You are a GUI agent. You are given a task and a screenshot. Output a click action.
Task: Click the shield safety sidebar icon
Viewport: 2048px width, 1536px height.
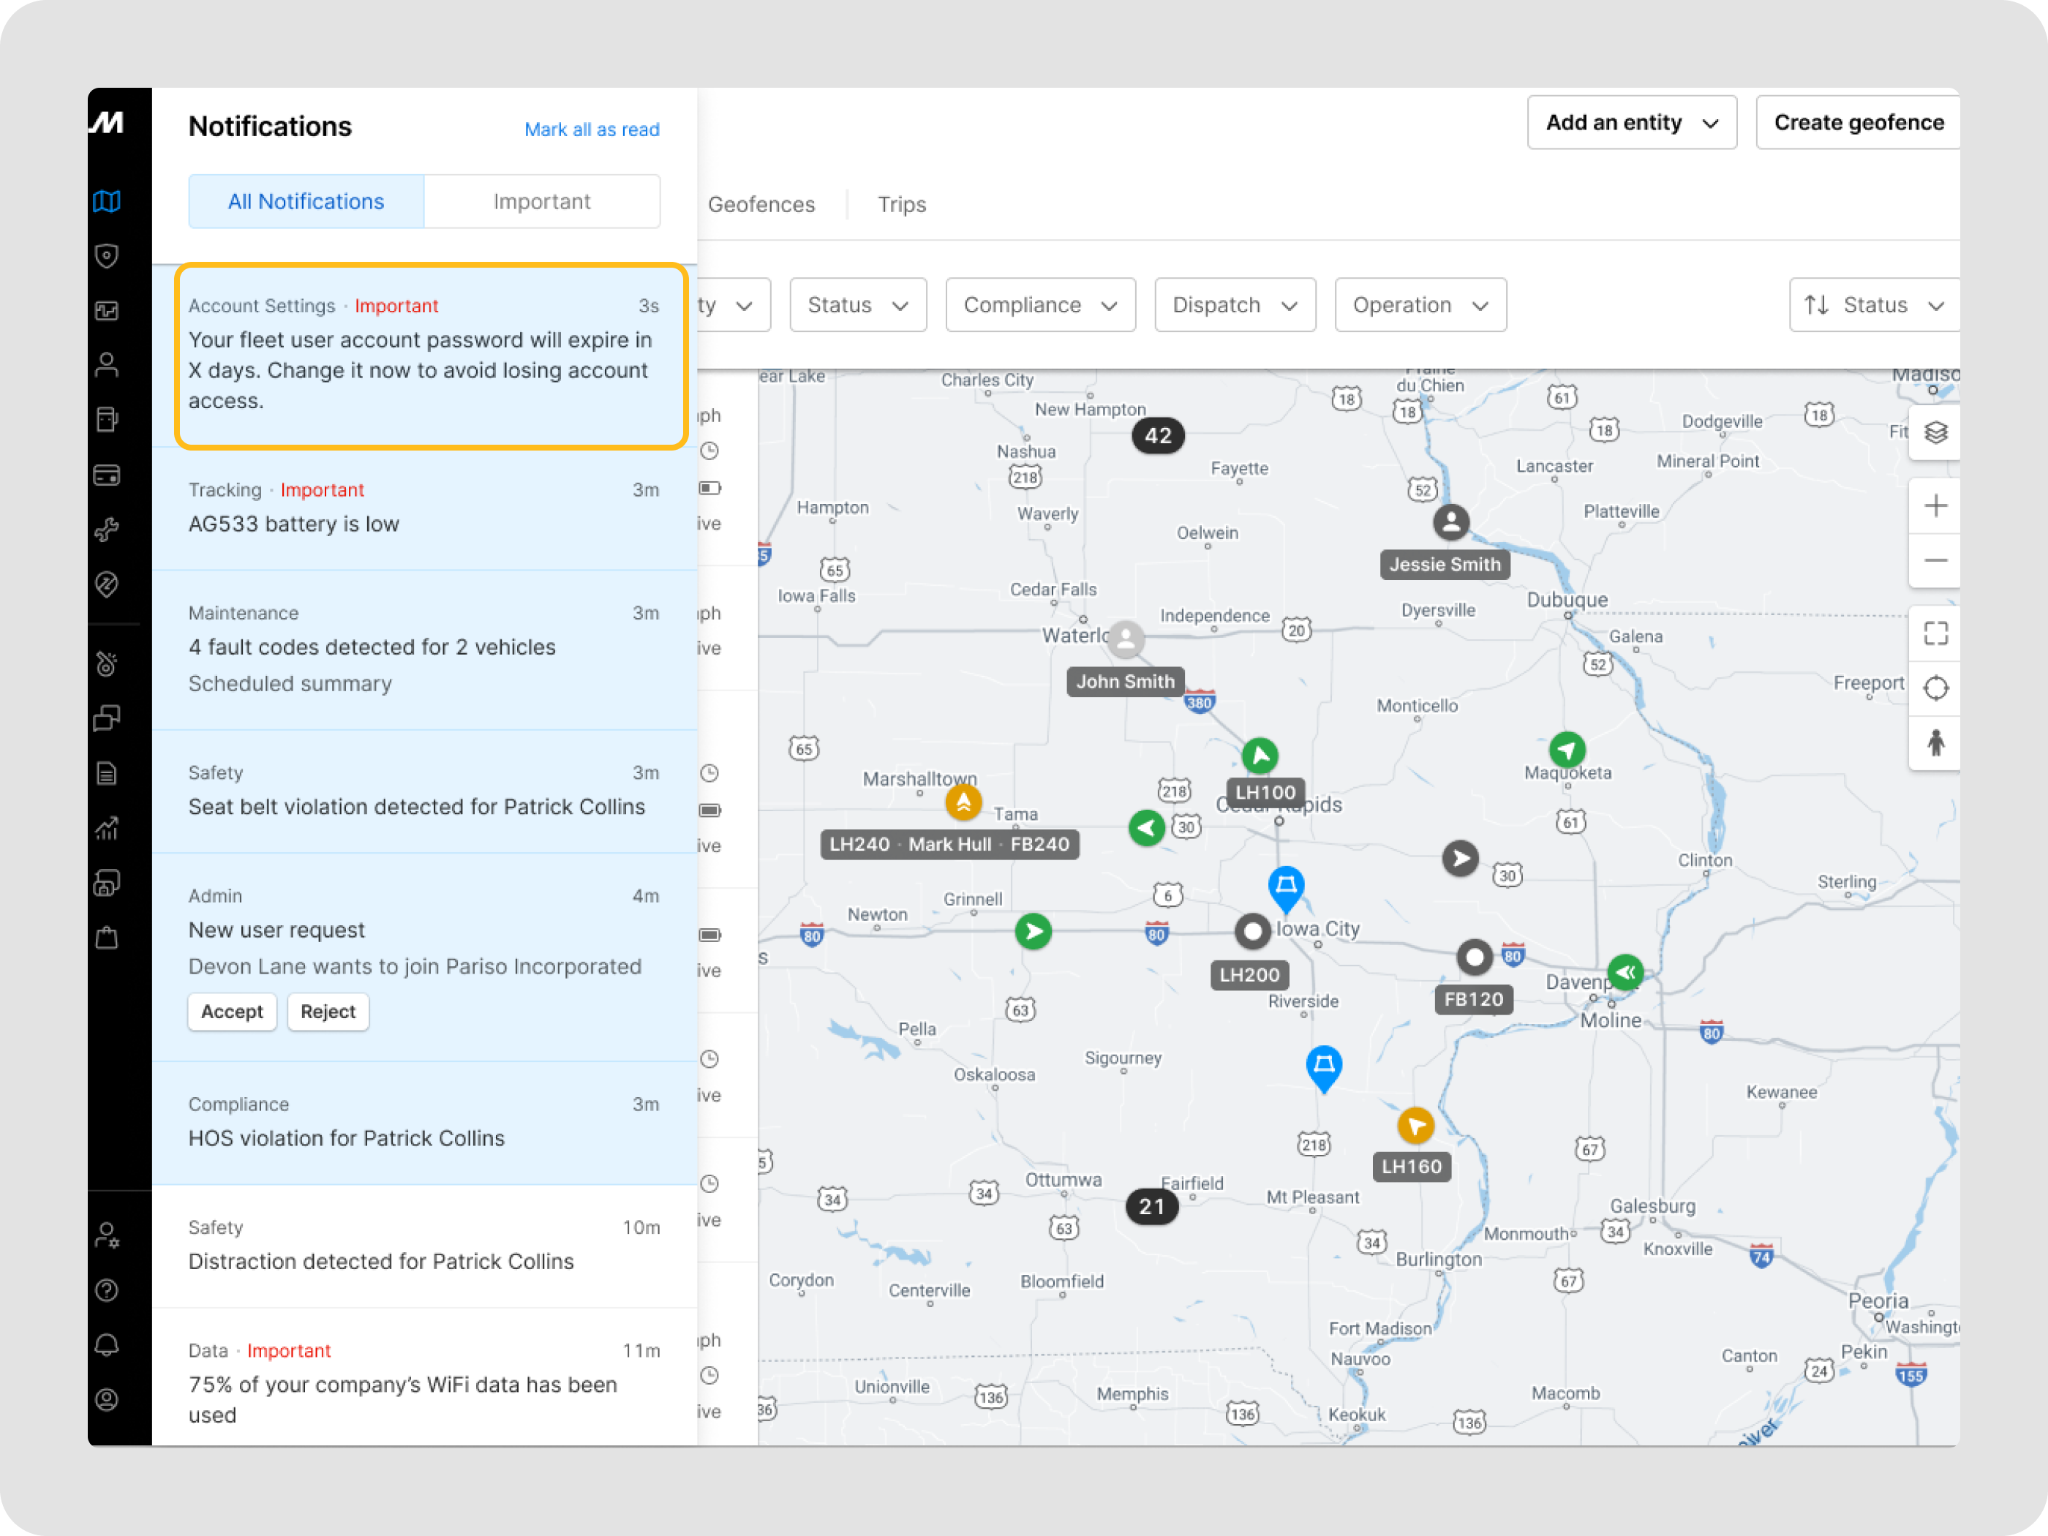point(107,256)
